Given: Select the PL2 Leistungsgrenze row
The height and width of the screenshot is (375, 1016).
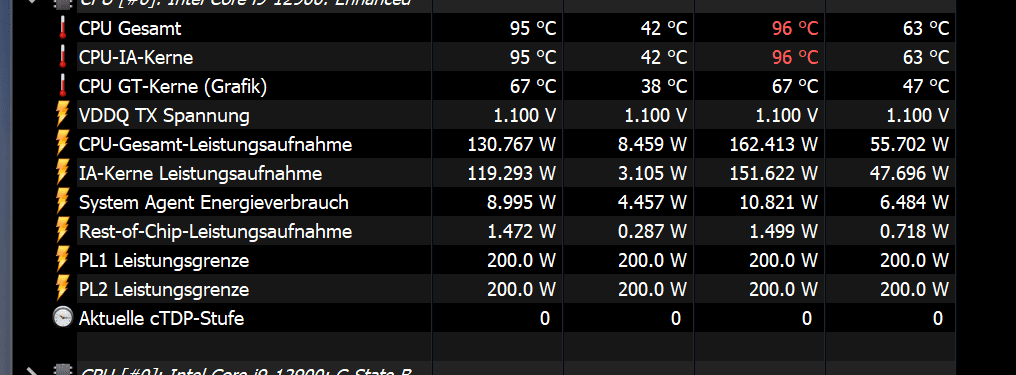Looking at the screenshot, I should click(516, 288).
